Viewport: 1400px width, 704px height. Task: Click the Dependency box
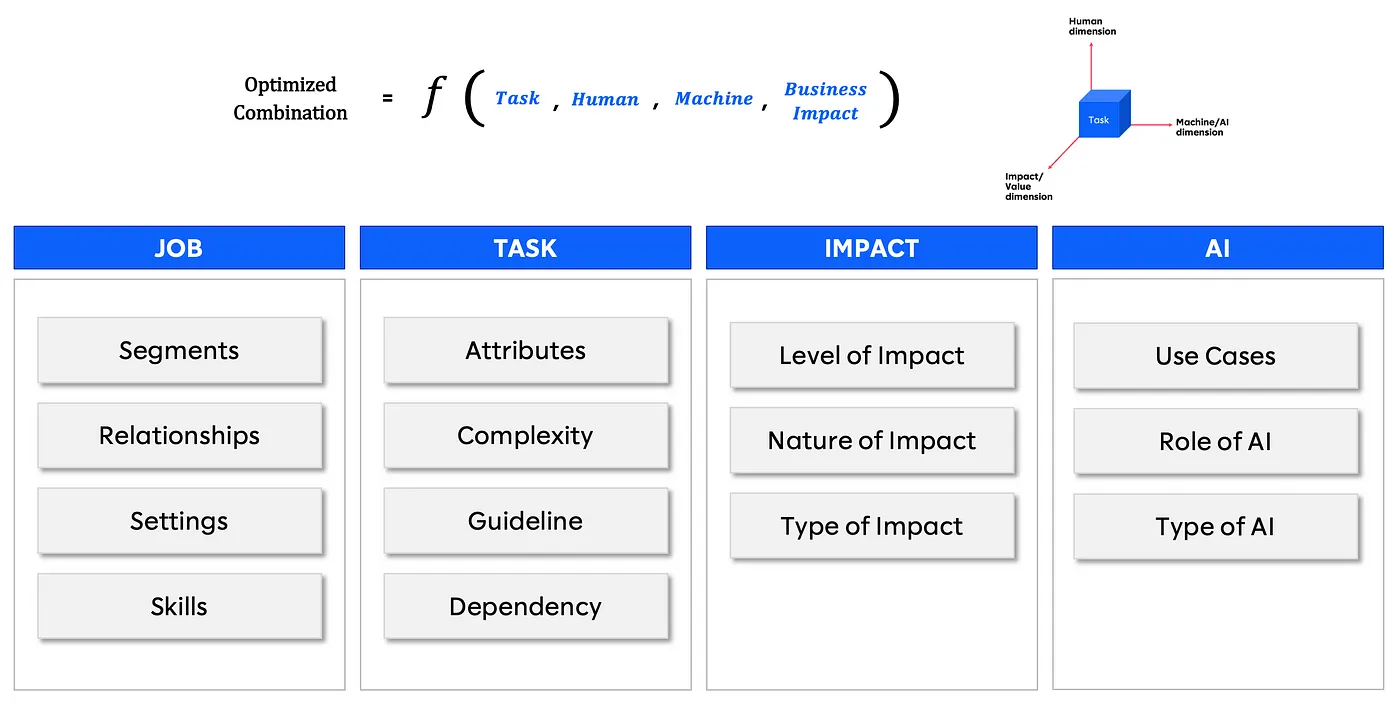coord(526,607)
